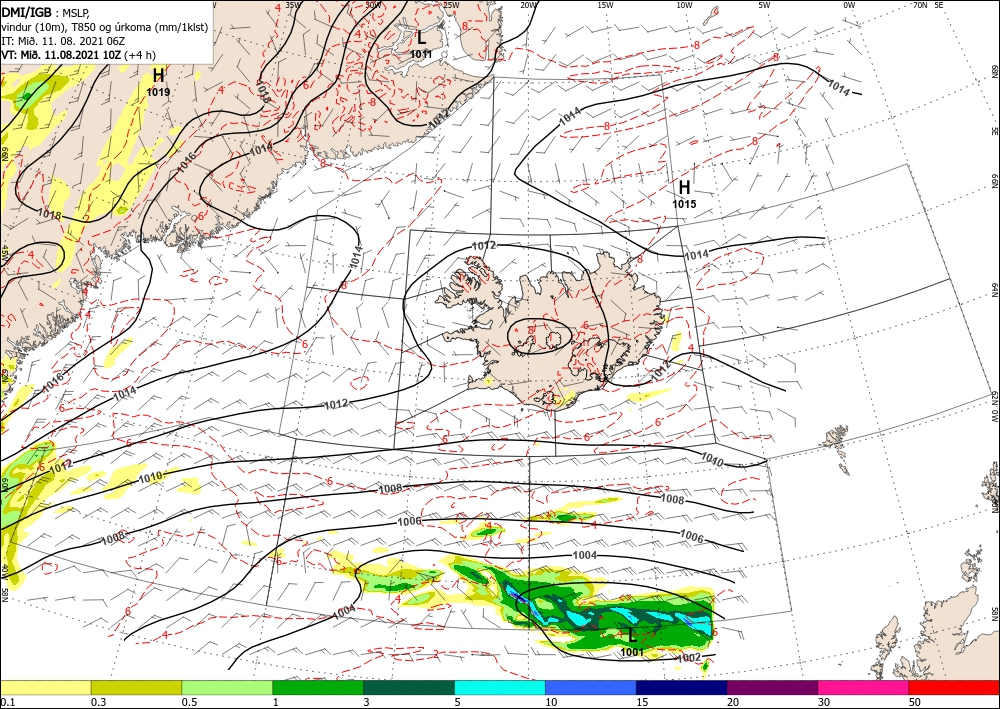Click the 'VT: Mið. 11.08.2021 10Z (+4 h)' line

pyautogui.click(x=78, y=55)
